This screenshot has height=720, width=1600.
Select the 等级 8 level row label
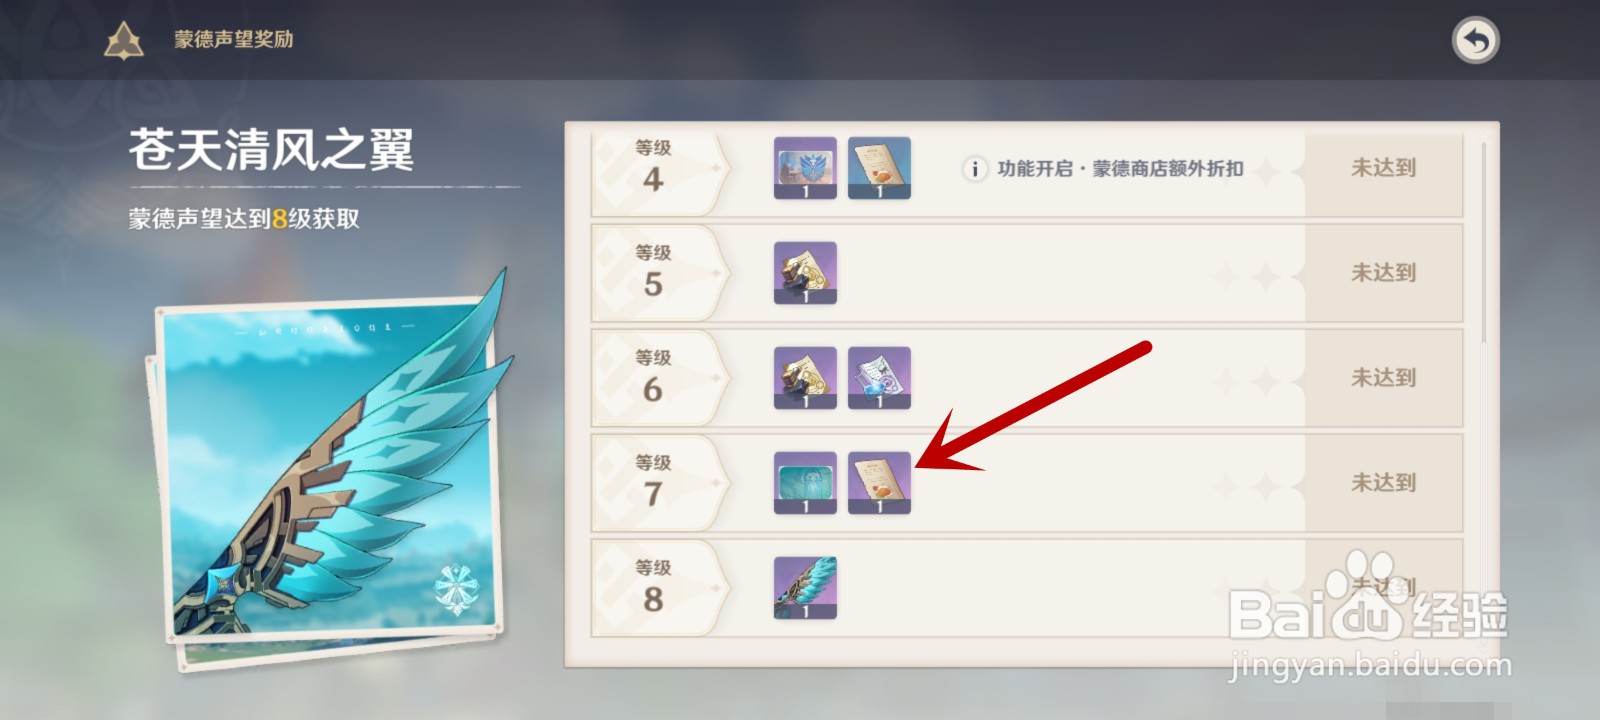(653, 587)
